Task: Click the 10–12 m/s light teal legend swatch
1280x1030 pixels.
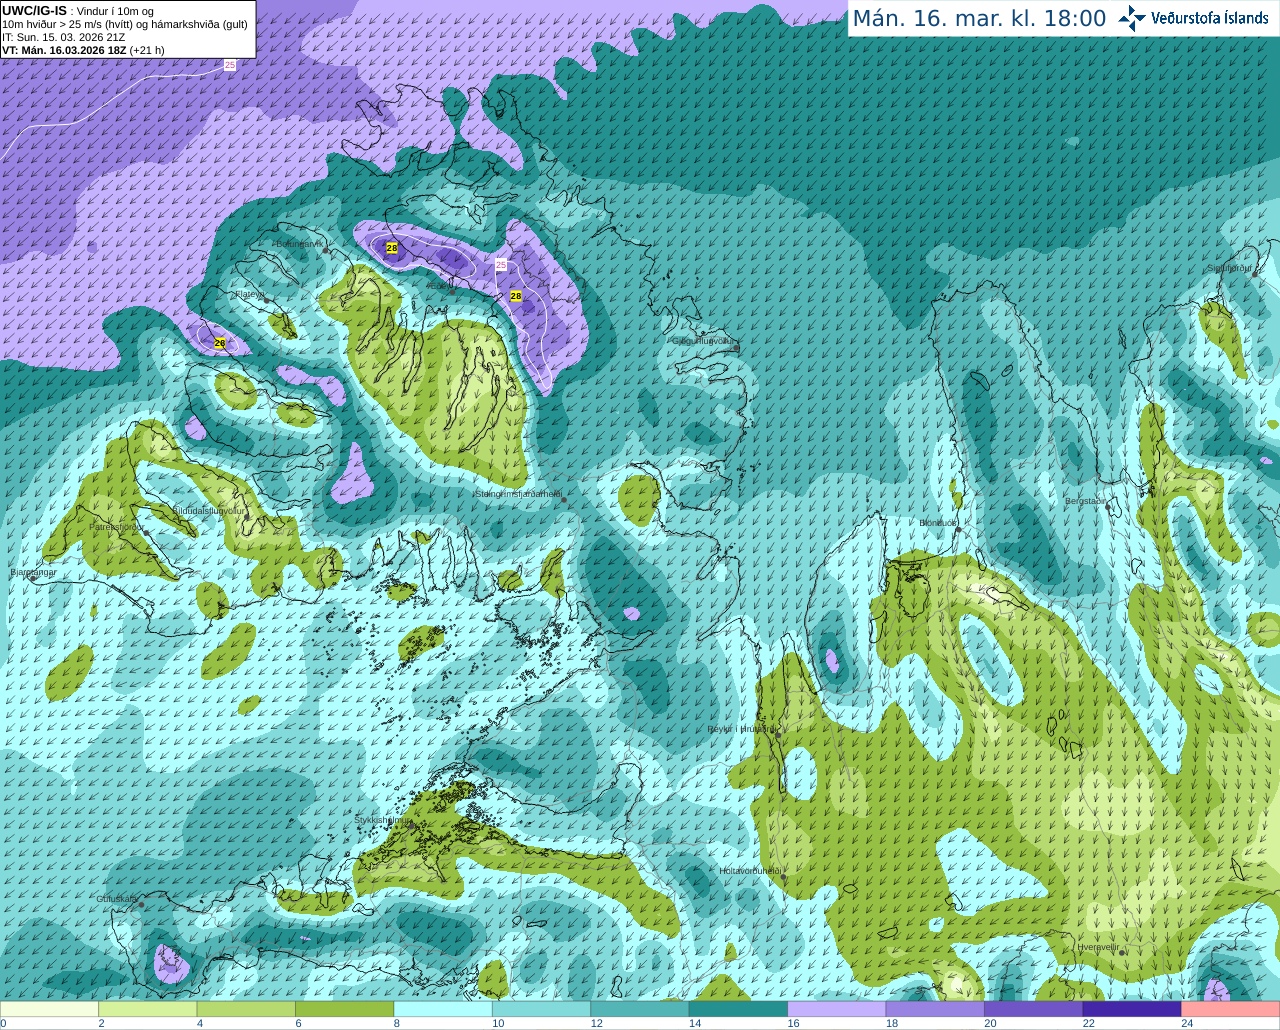Action: (x=542, y=1009)
